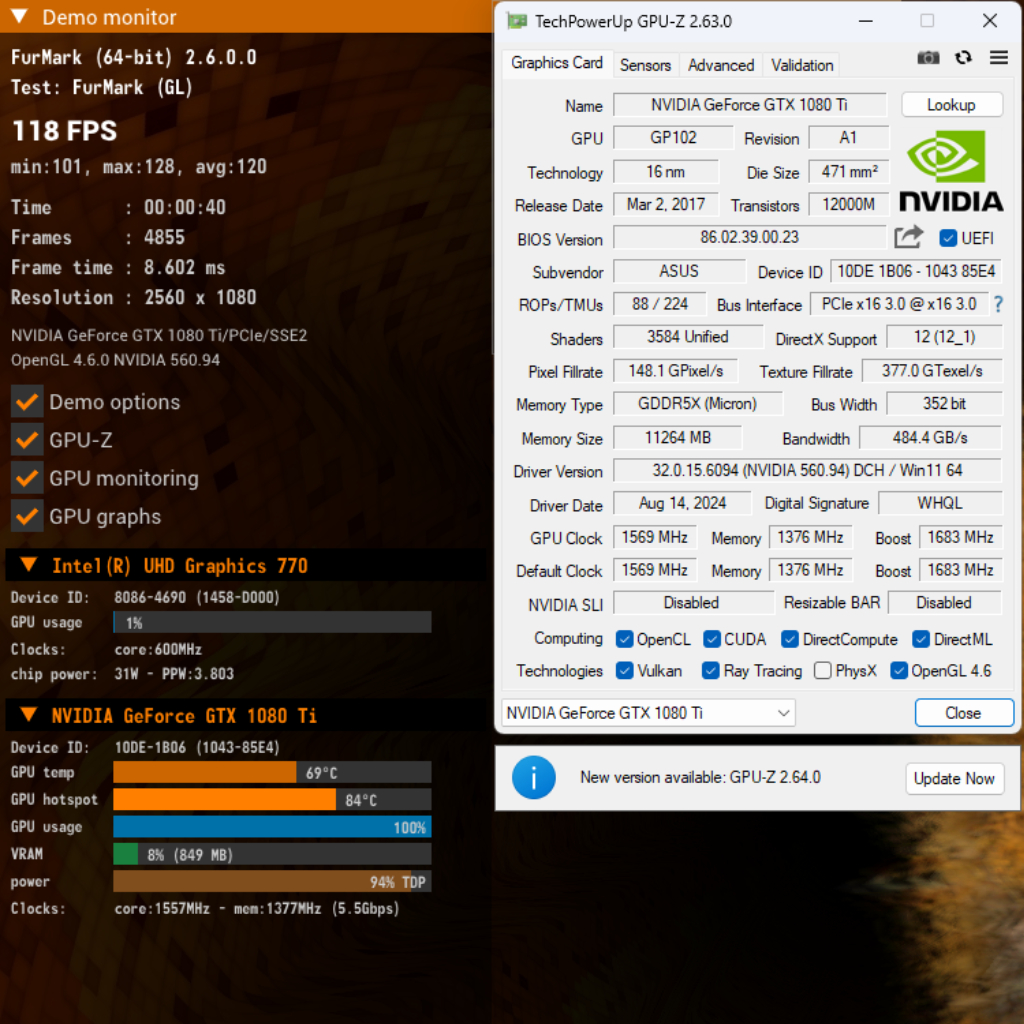Collapse the Demo monitor panel
This screenshot has width=1024, height=1024.
click(20, 17)
